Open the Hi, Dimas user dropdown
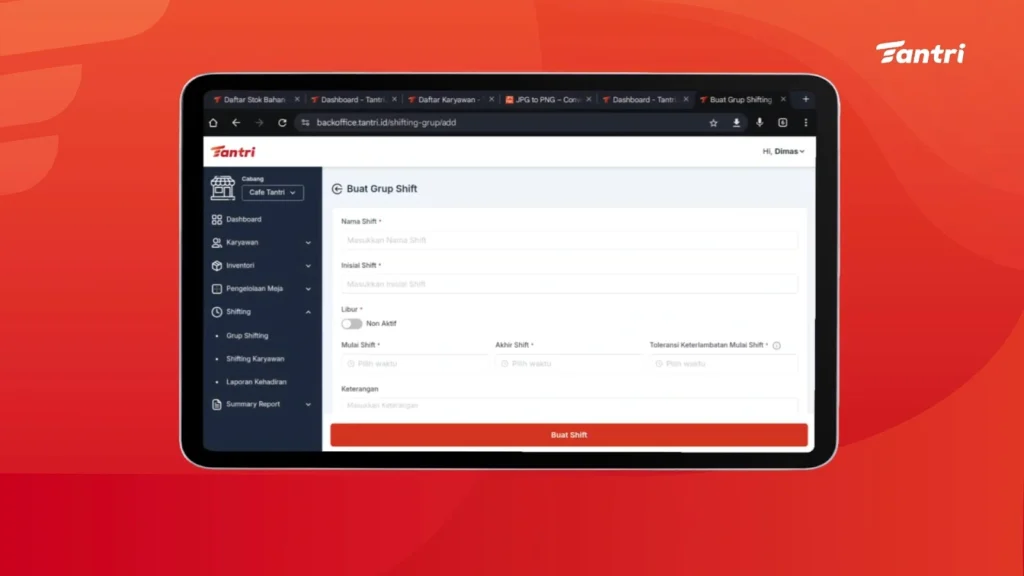Viewport: 1024px width, 576px height. tap(783, 152)
